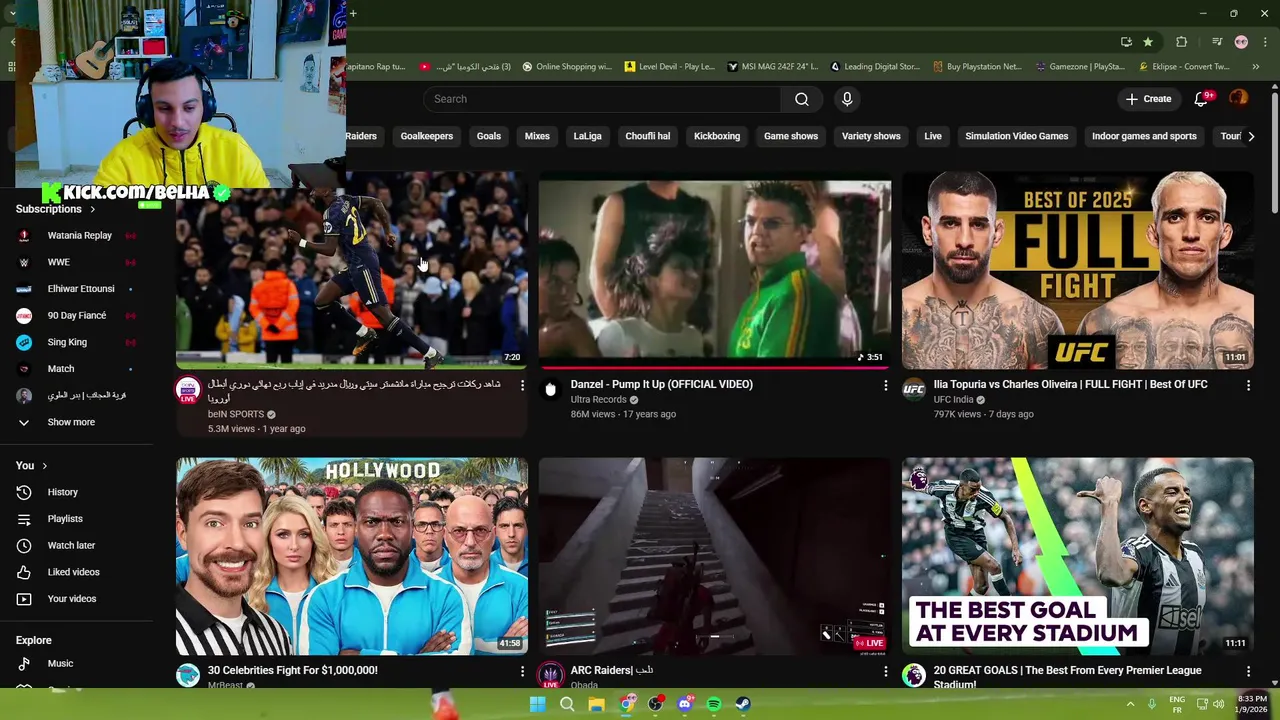The image size is (1280, 720).
Task: Expand the Subscriptions section chevron
Action: pyautogui.click(x=93, y=210)
